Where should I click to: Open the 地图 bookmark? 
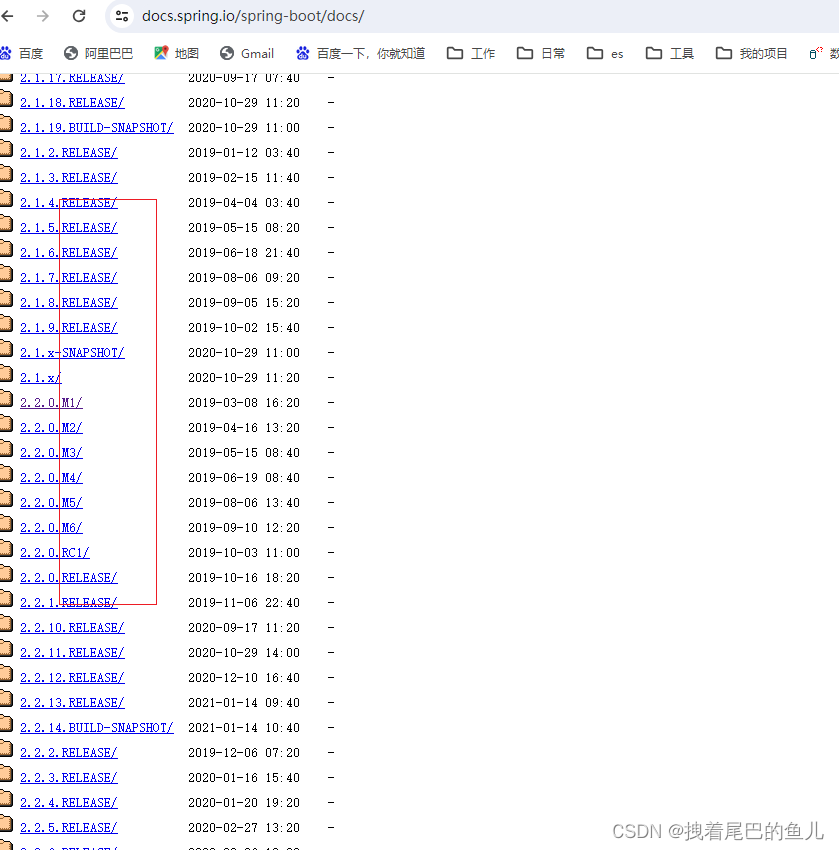(x=175, y=52)
